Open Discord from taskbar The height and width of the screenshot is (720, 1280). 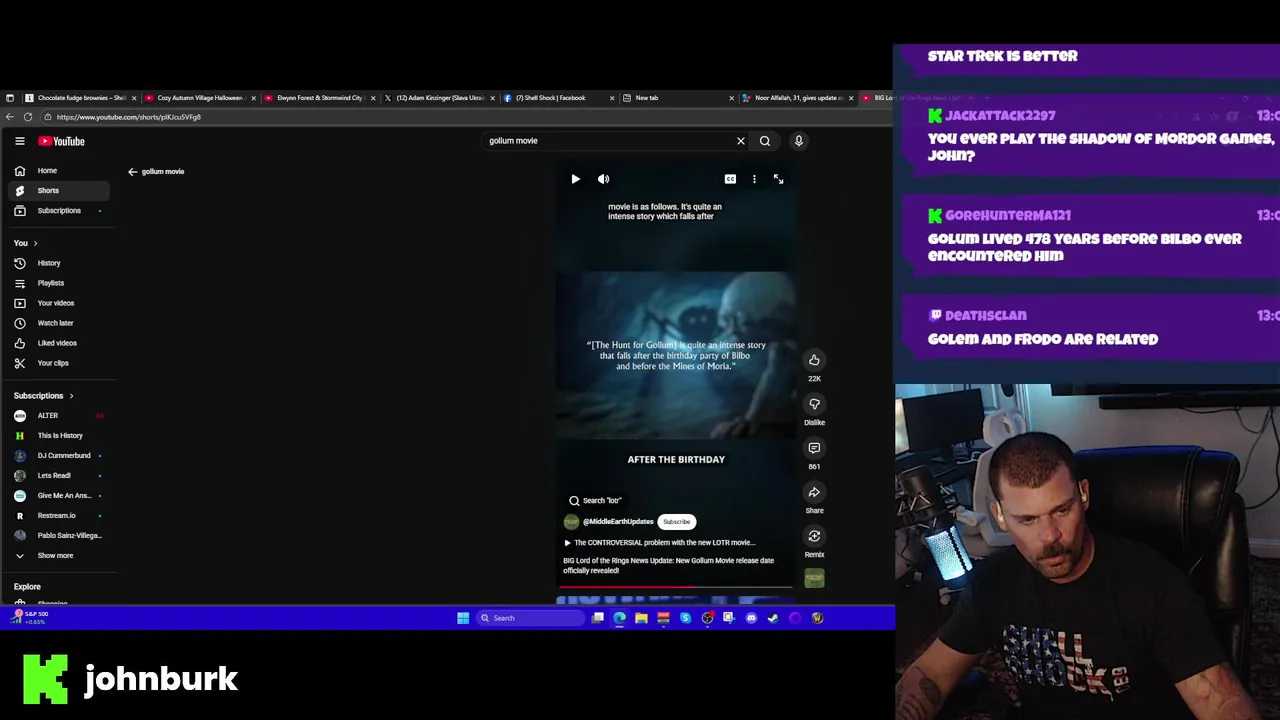point(751,618)
